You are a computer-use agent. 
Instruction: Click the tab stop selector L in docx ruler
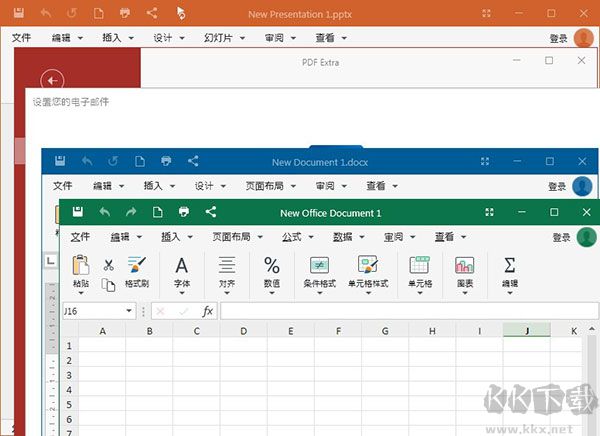tap(51, 261)
